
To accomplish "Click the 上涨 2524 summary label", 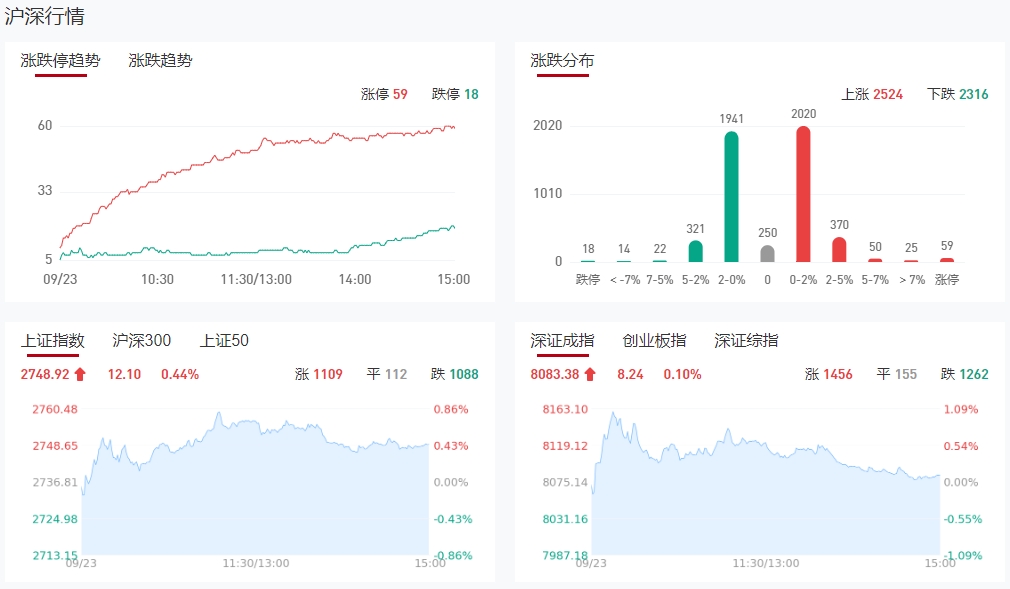I will [x=872, y=94].
